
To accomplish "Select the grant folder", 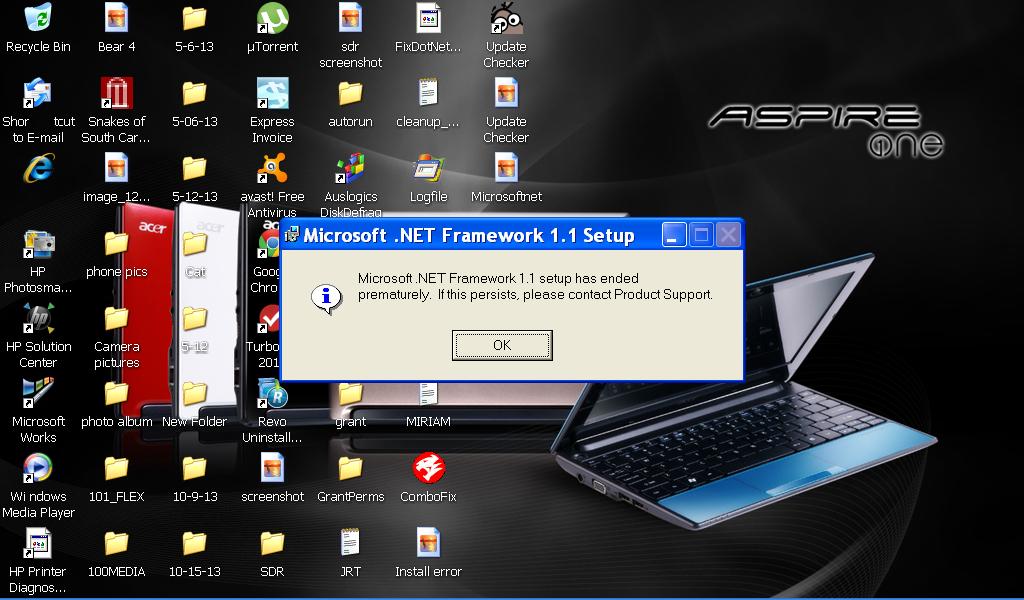I will pyautogui.click(x=350, y=394).
